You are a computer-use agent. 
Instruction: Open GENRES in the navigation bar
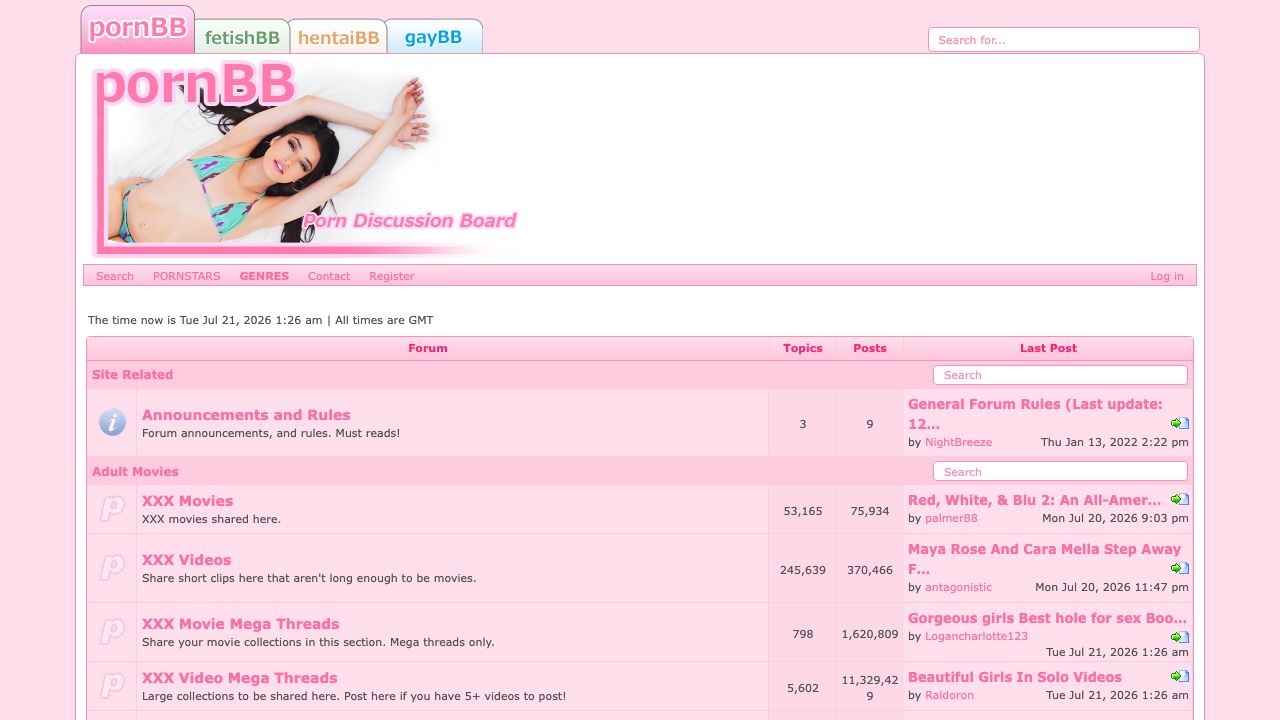point(264,276)
